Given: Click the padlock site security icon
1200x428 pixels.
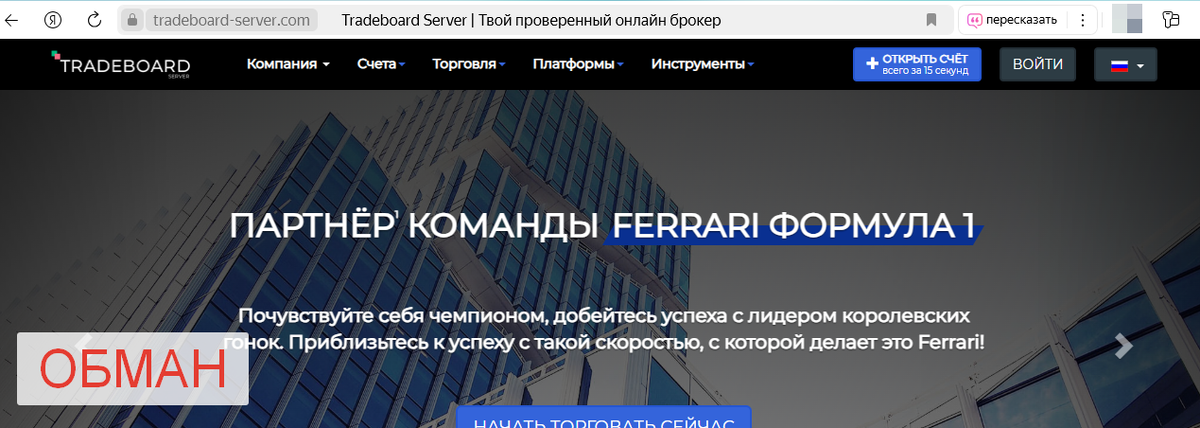Looking at the screenshot, I should 131,20.
